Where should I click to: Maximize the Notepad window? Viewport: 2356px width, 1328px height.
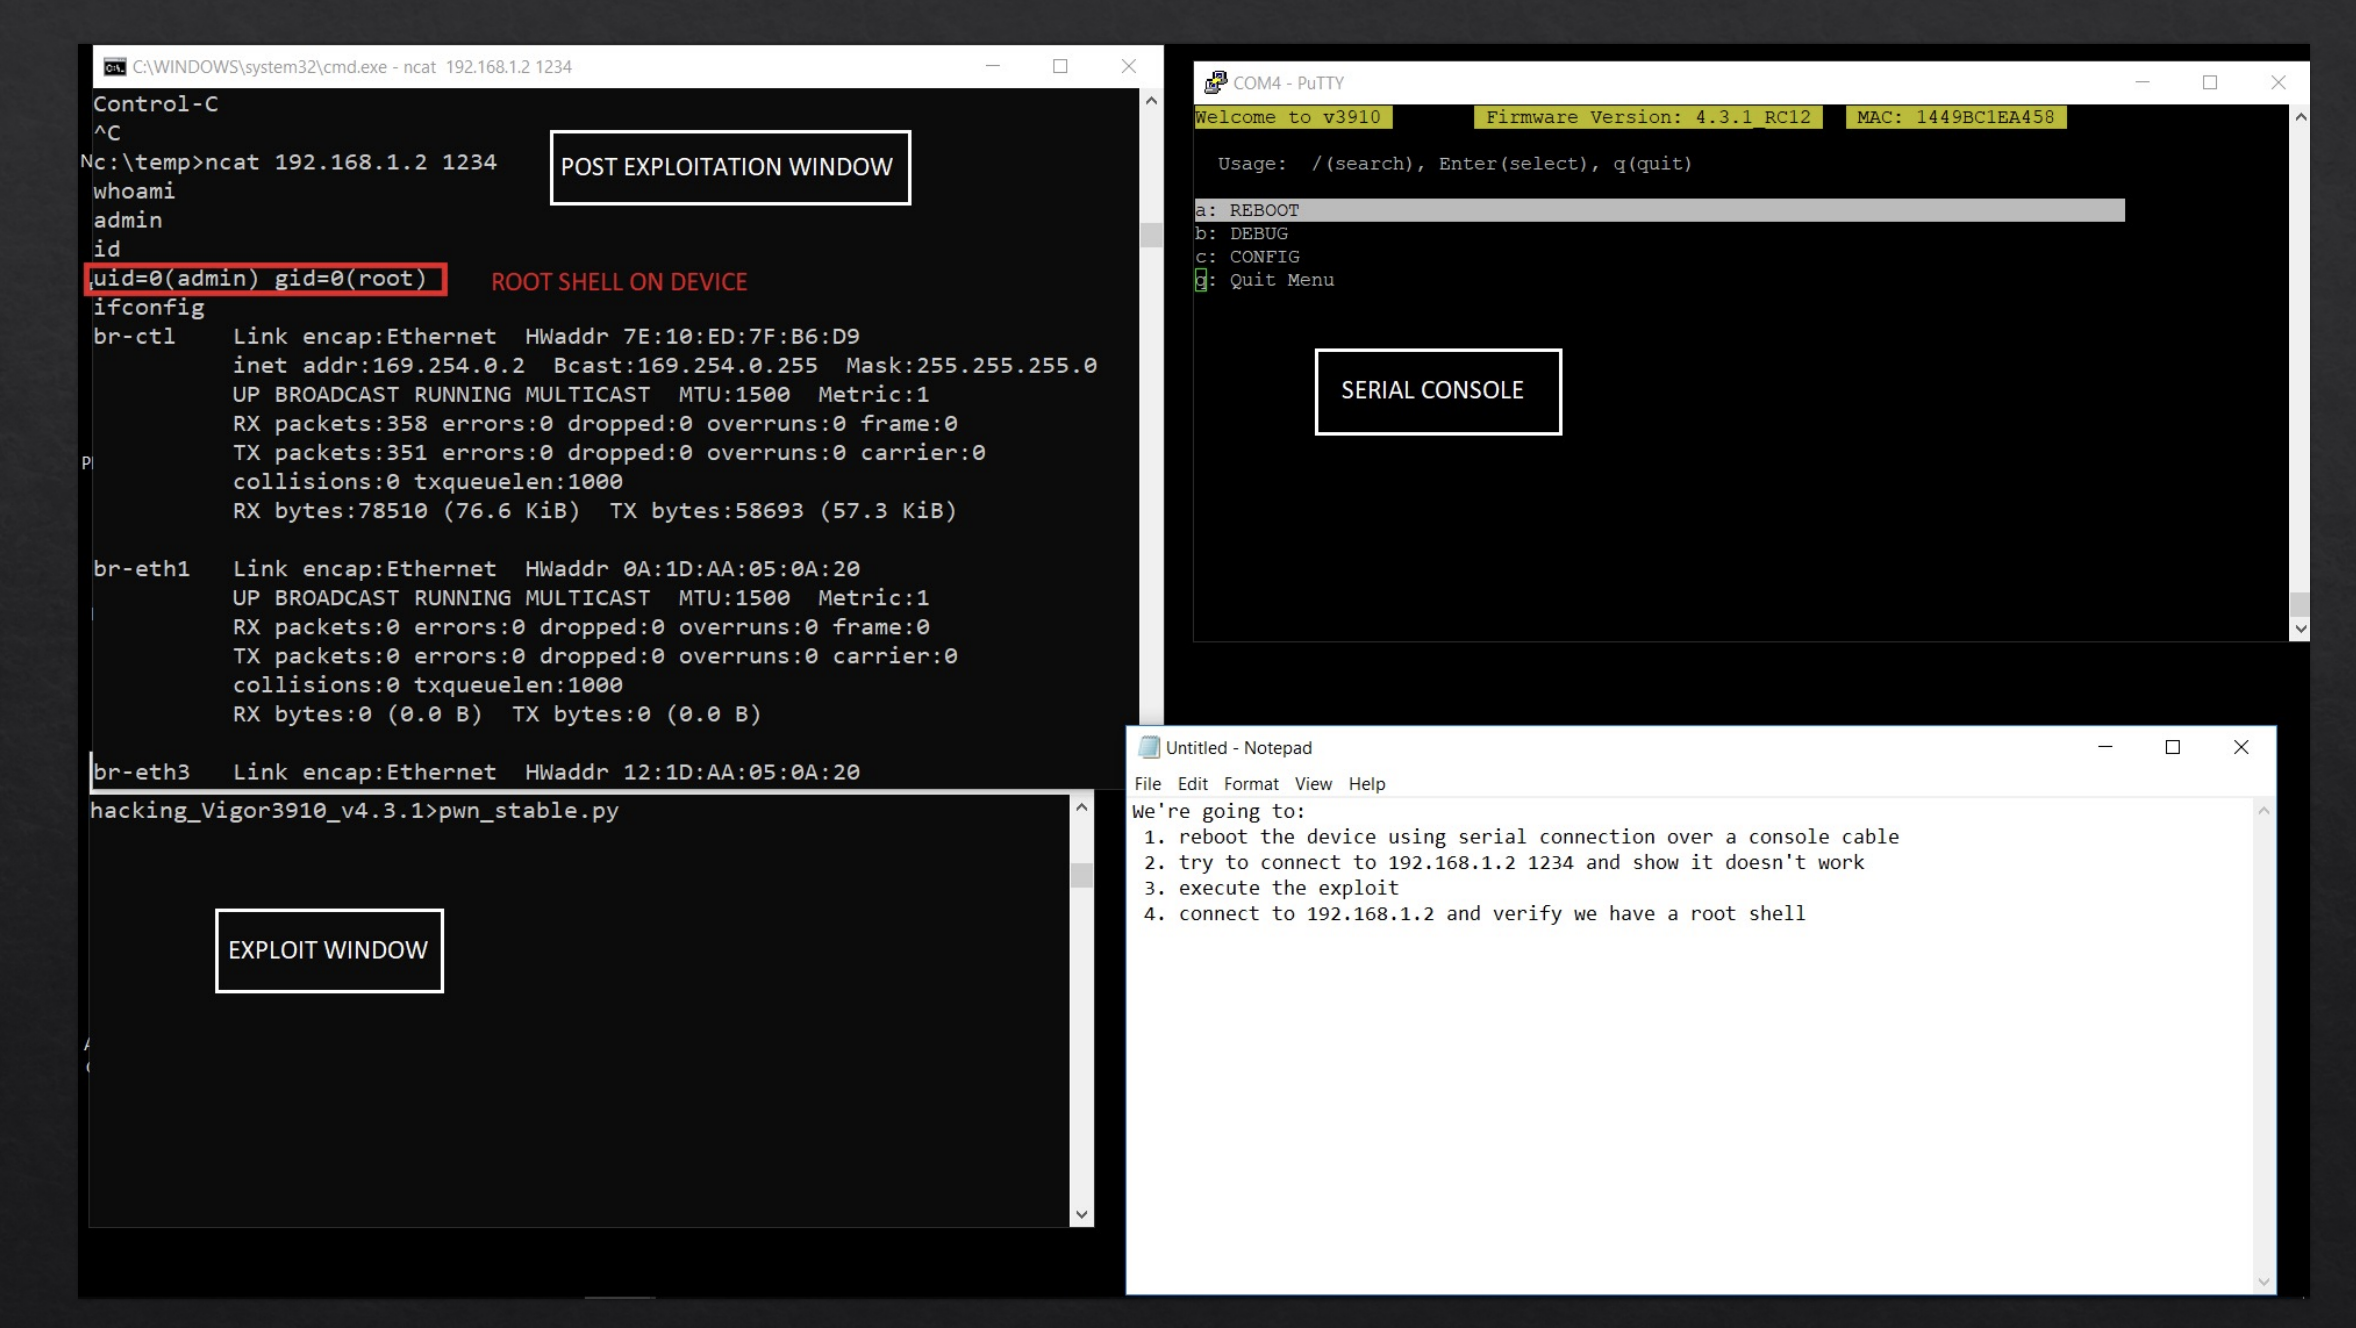2173,747
